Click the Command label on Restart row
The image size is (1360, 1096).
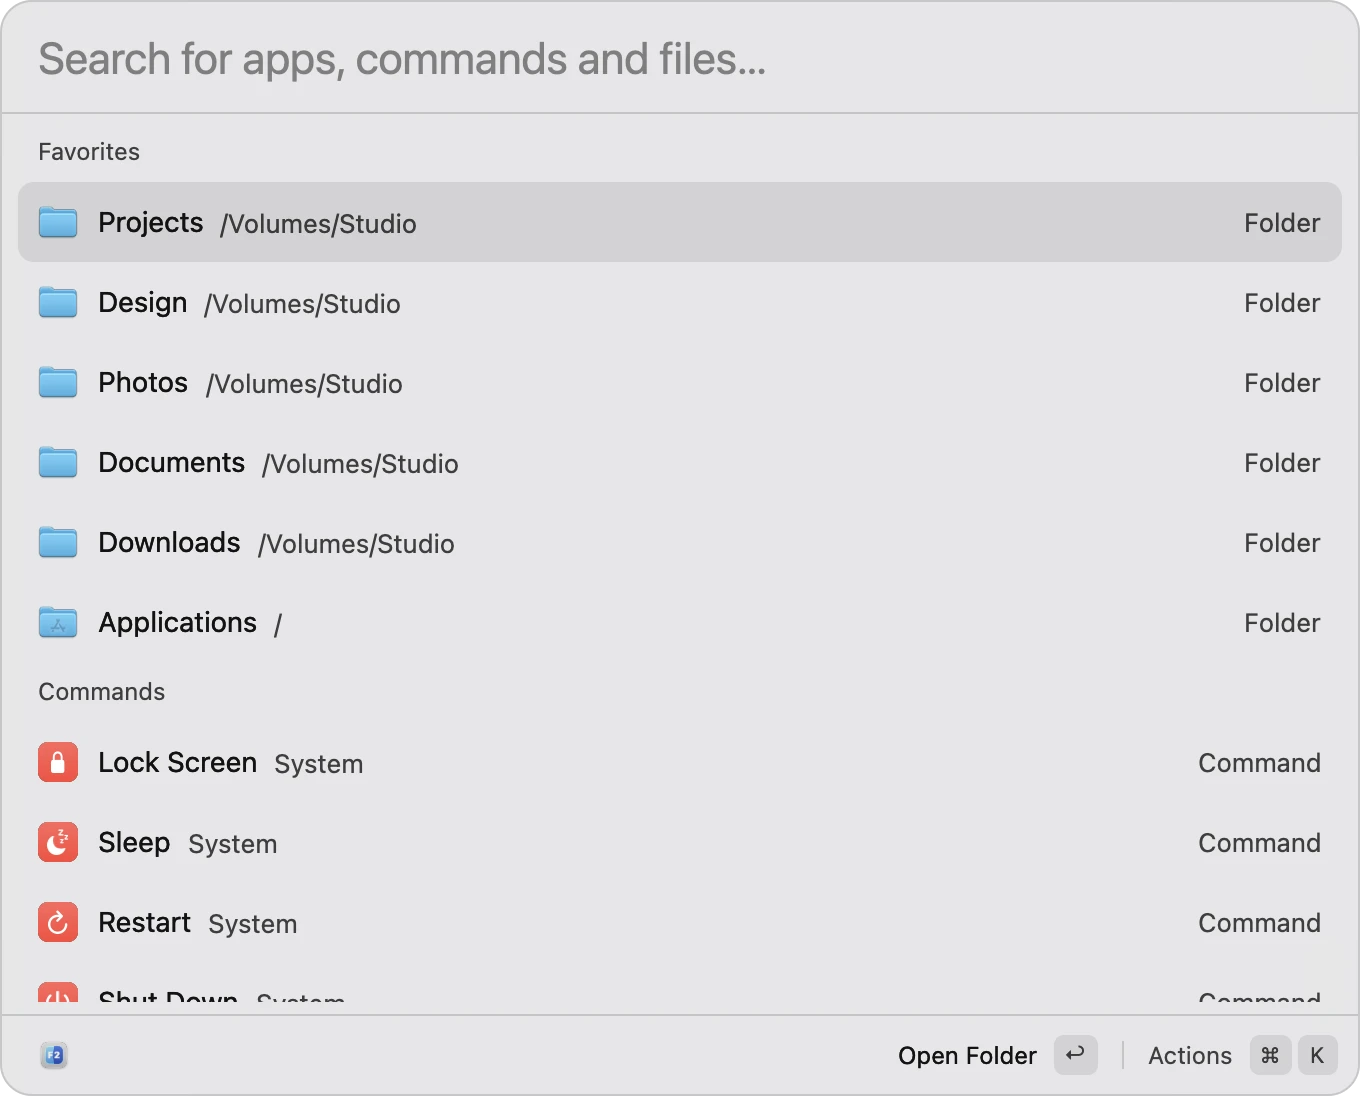1259,923
